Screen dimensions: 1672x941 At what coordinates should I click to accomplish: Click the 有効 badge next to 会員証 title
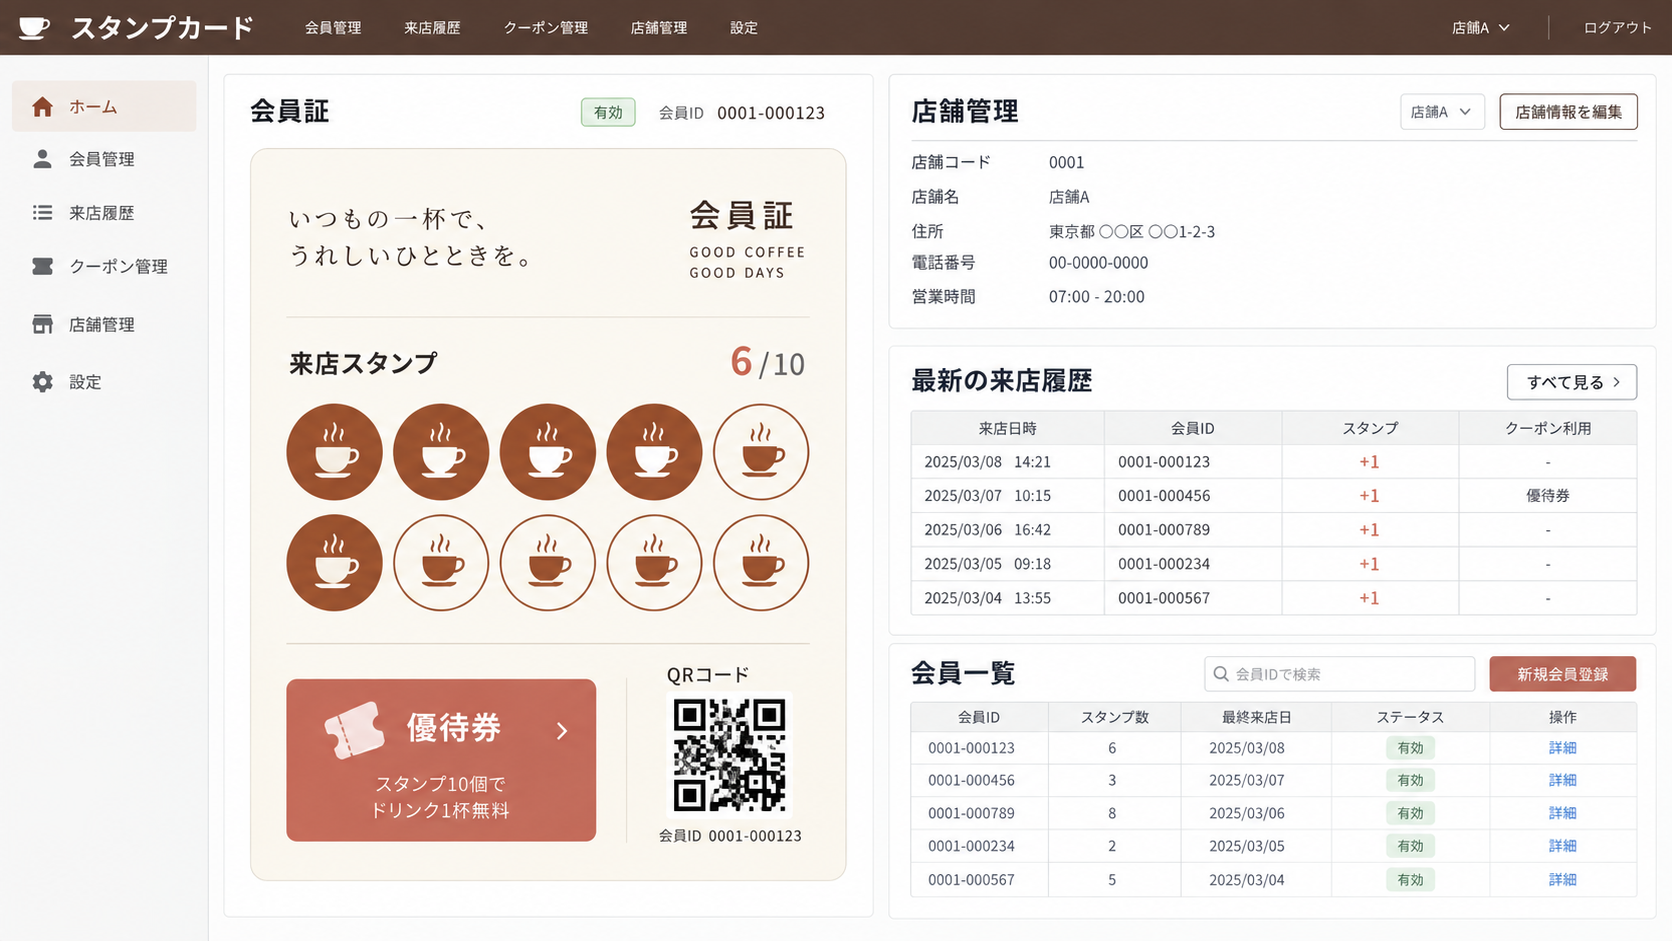[x=608, y=113]
